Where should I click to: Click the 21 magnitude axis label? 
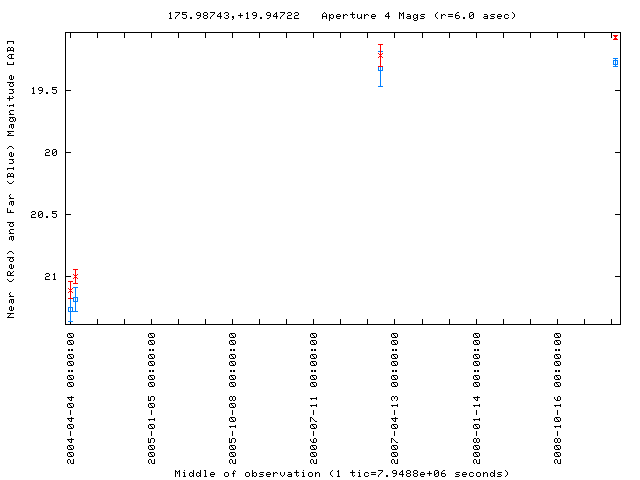click(x=51, y=277)
